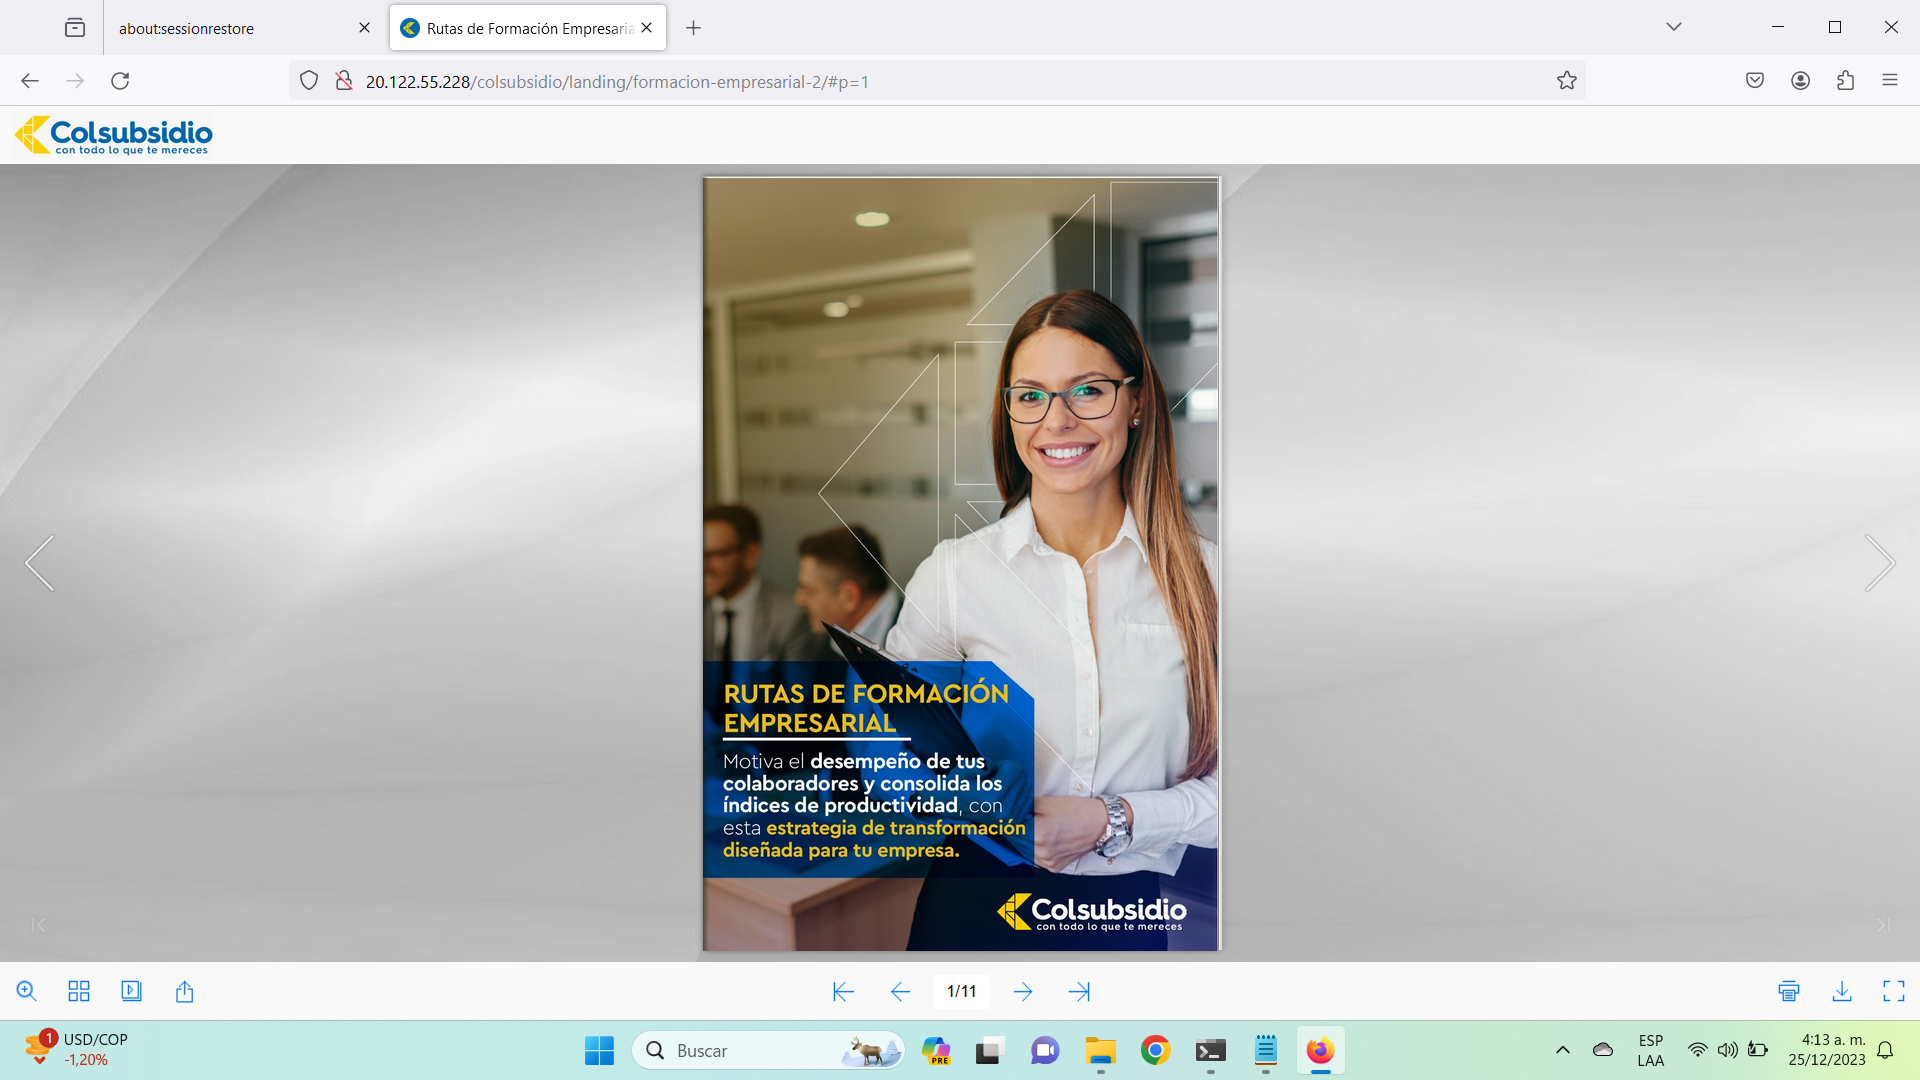Open the list all tabs dropdown
This screenshot has height=1080, width=1920.
tap(1674, 27)
